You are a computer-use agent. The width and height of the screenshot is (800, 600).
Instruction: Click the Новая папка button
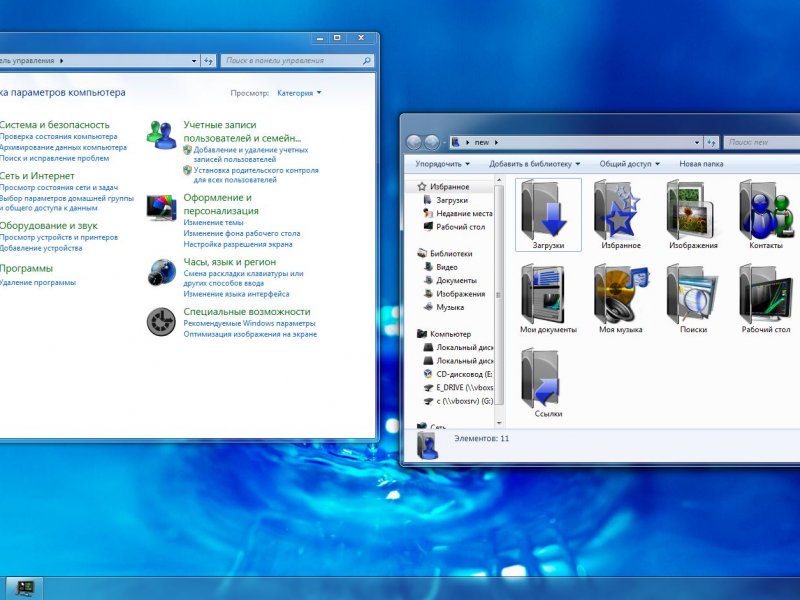click(701, 164)
